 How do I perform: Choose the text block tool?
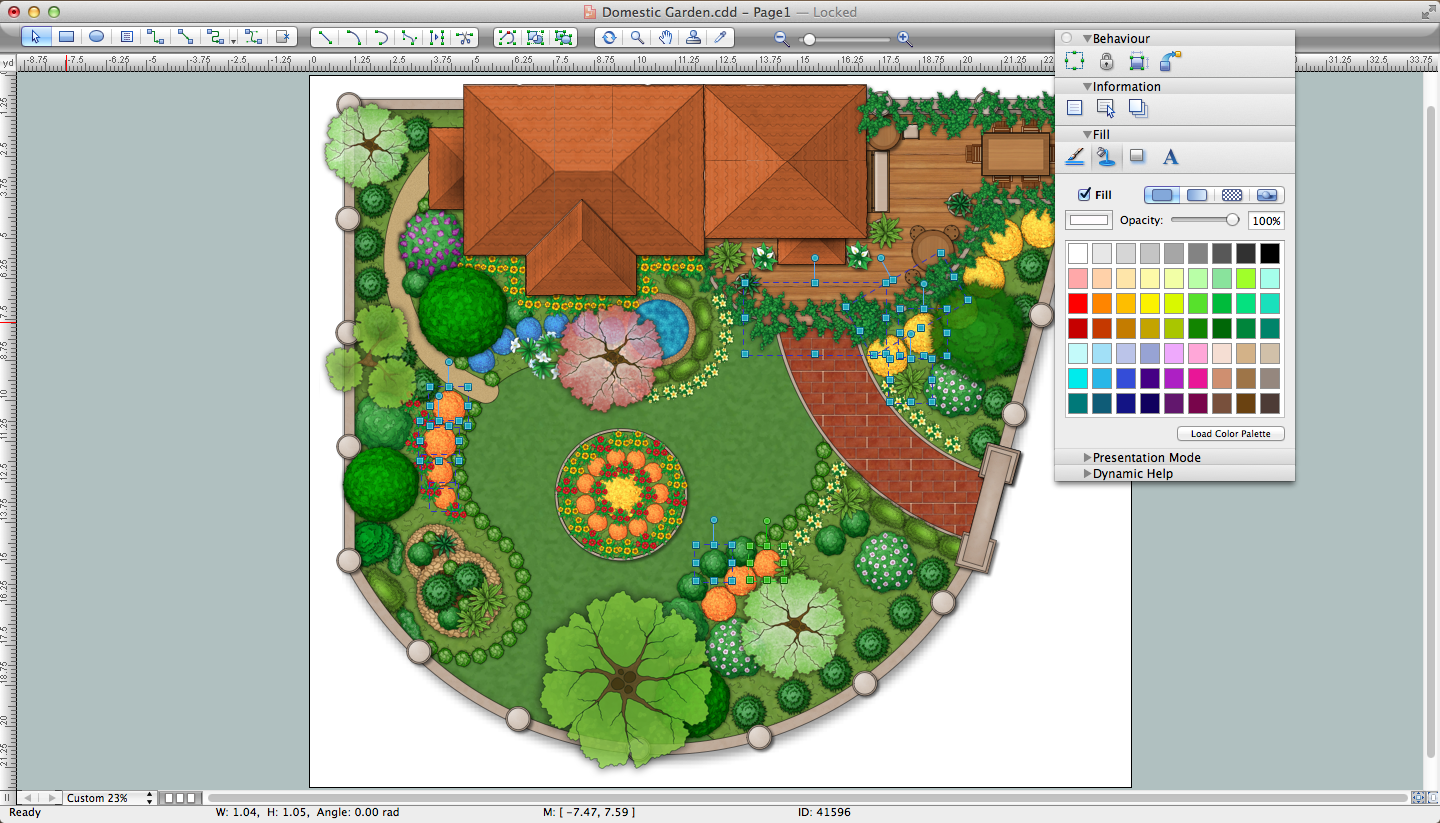point(127,37)
